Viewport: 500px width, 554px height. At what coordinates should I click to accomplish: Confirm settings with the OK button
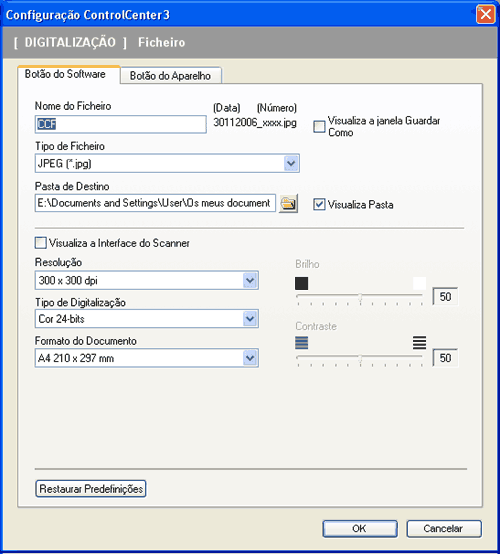click(x=360, y=529)
